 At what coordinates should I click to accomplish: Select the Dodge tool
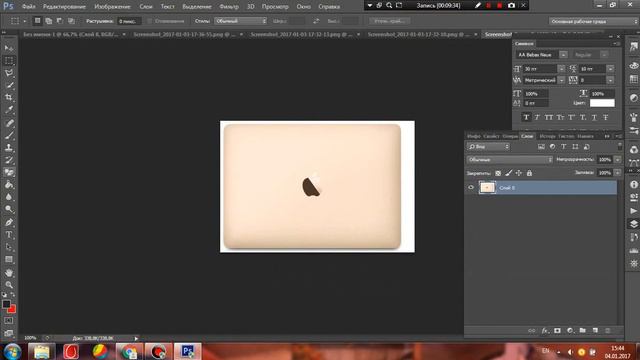coord(9,209)
